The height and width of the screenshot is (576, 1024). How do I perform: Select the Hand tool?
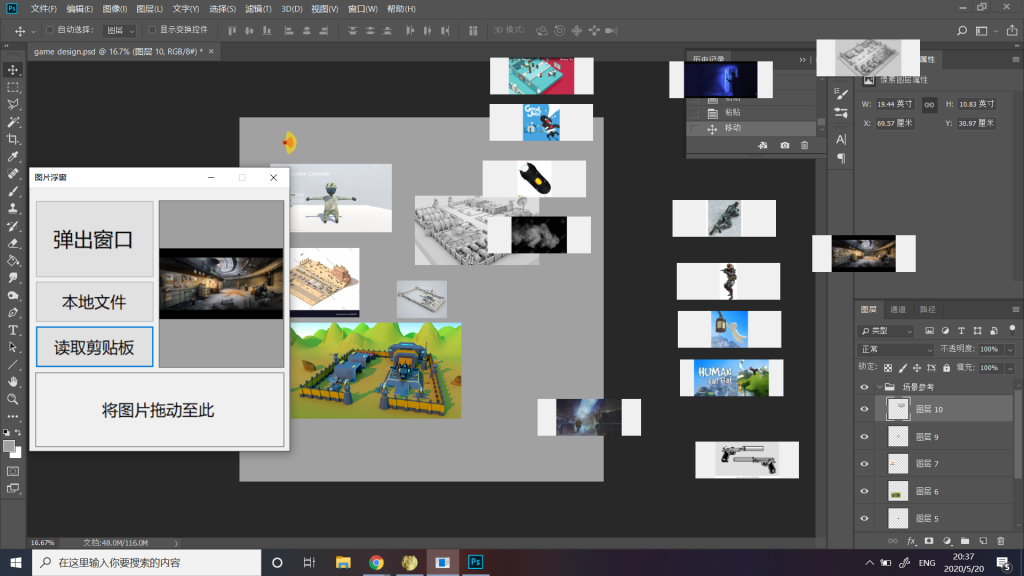tap(12, 382)
